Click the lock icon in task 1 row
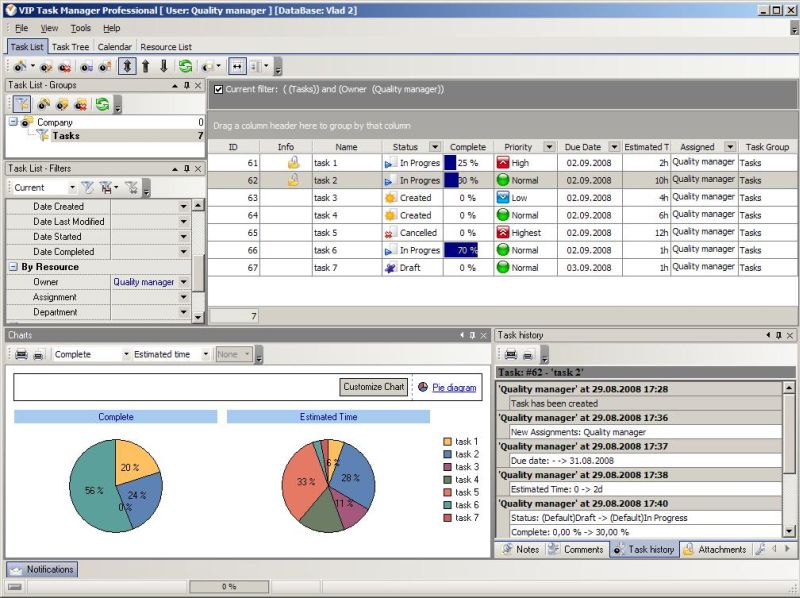Image resolution: width=800 pixels, height=598 pixels. pos(293,162)
